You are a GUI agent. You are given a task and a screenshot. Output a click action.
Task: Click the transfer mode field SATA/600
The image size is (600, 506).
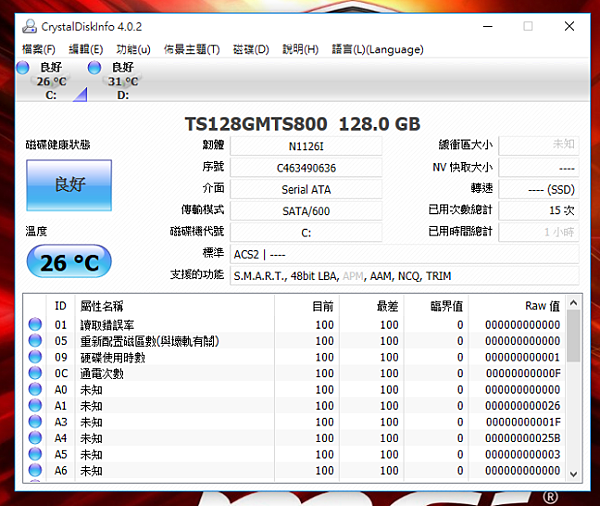tap(306, 211)
